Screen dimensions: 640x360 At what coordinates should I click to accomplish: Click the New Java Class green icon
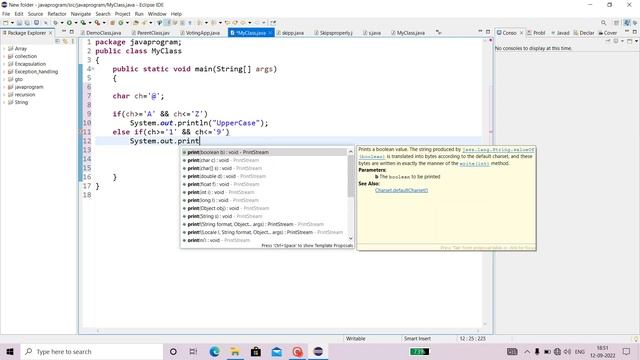(121, 23)
